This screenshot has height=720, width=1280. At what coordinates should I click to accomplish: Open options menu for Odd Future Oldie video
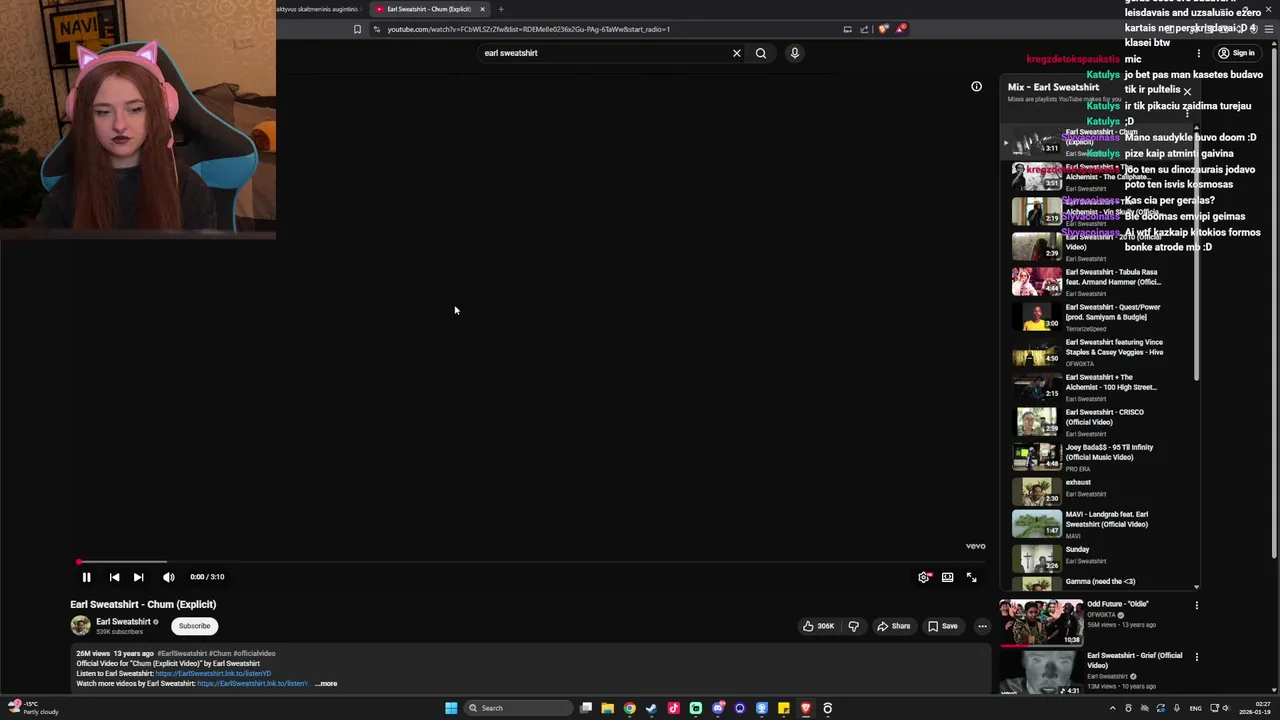pos(1196,605)
